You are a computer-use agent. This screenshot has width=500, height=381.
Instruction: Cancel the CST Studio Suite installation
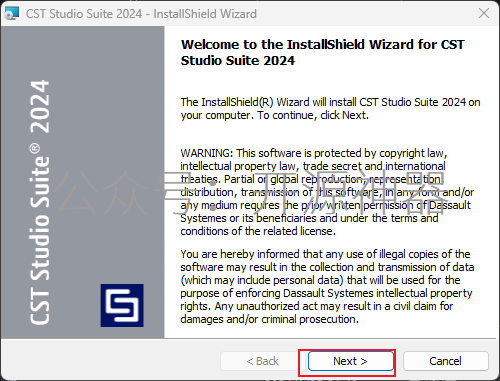click(x=446, y=361)
